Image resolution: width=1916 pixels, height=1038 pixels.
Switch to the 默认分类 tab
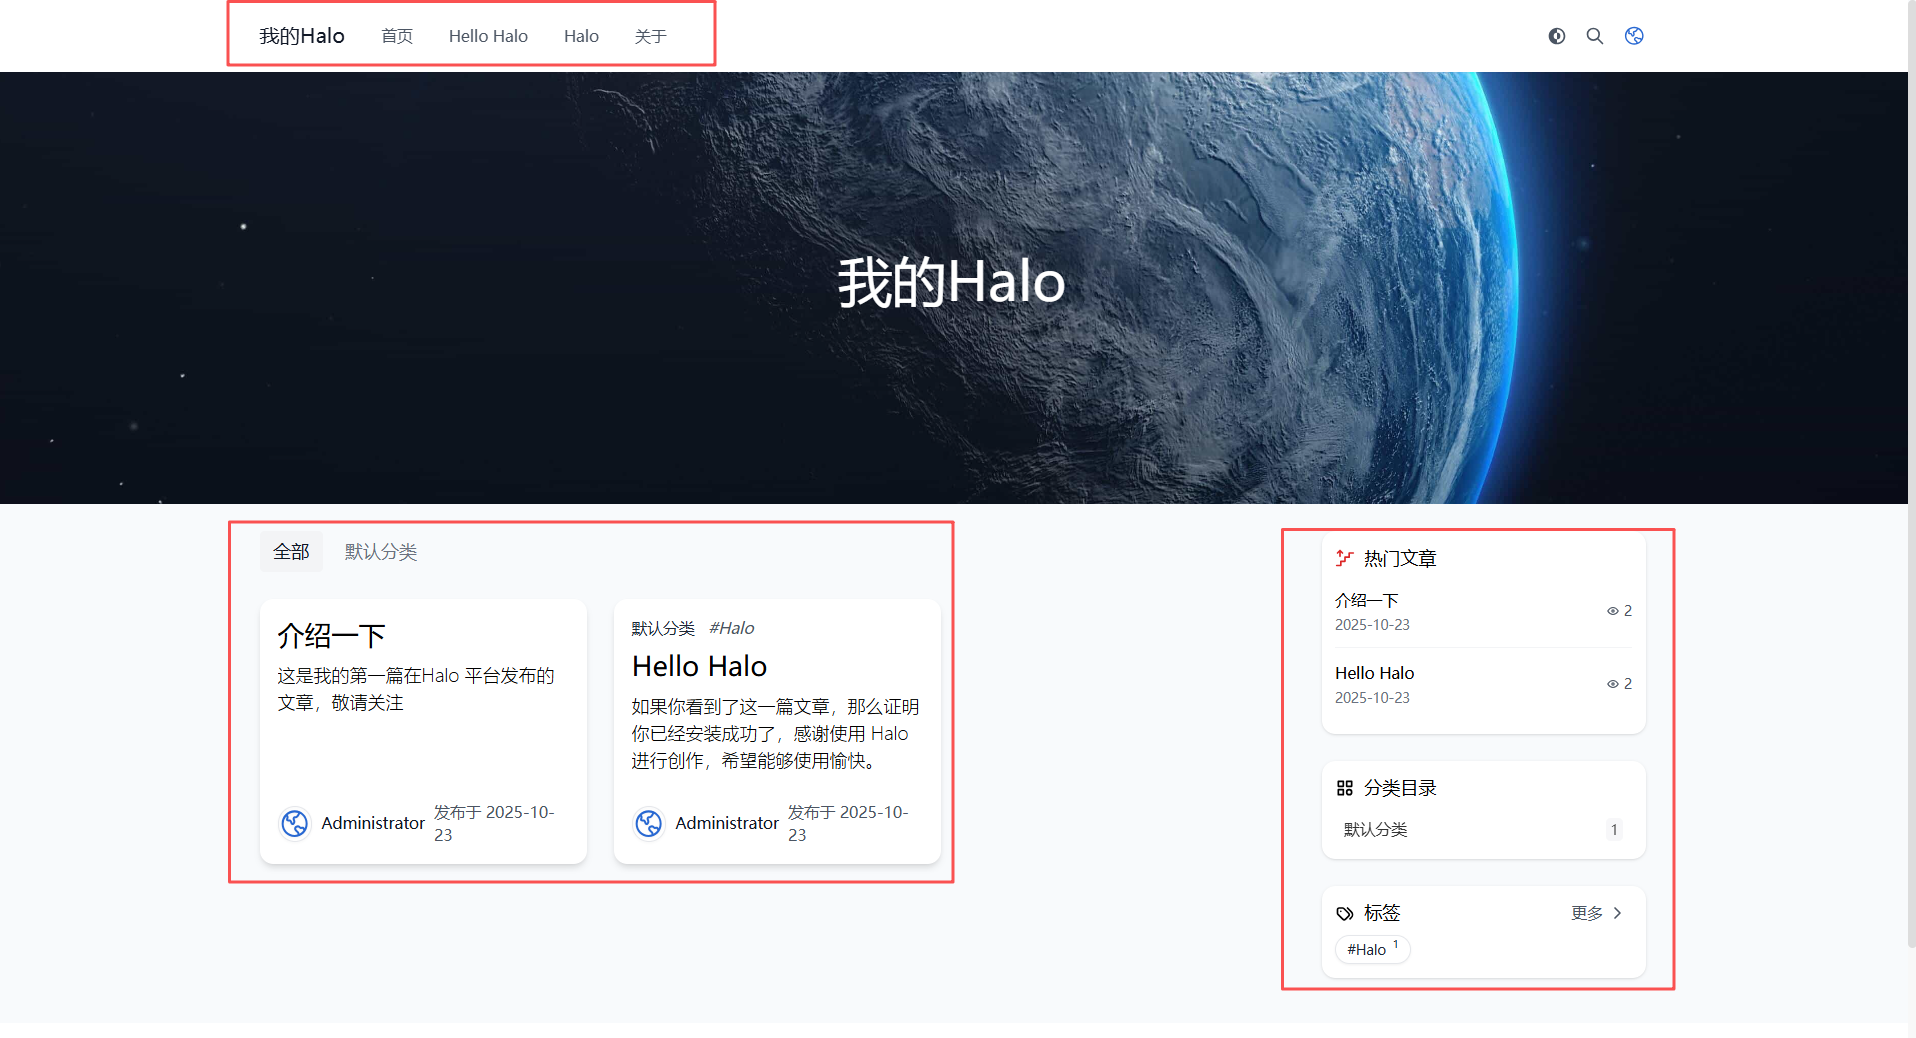coord(381,552)
